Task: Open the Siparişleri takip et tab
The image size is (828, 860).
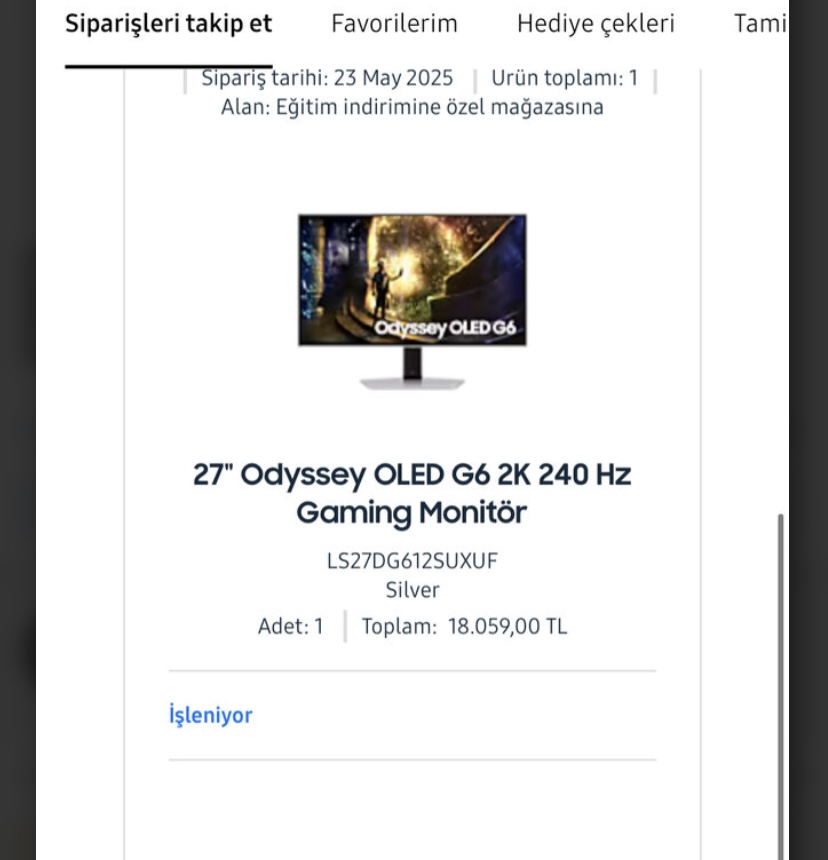Action: coord(168,24)
